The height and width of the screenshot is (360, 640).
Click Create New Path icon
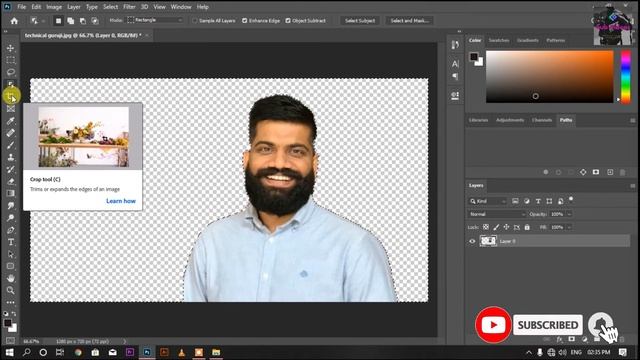click(610, 172)
